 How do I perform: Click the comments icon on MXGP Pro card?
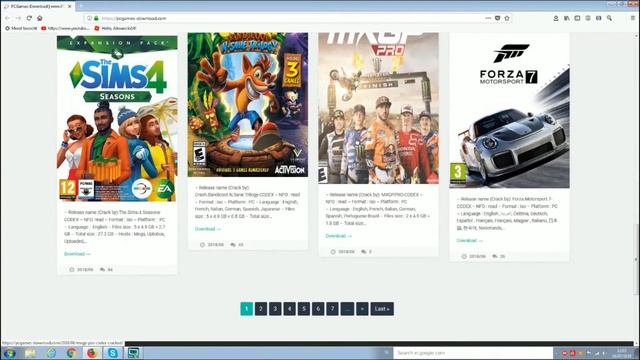click(x=364, y=252)
